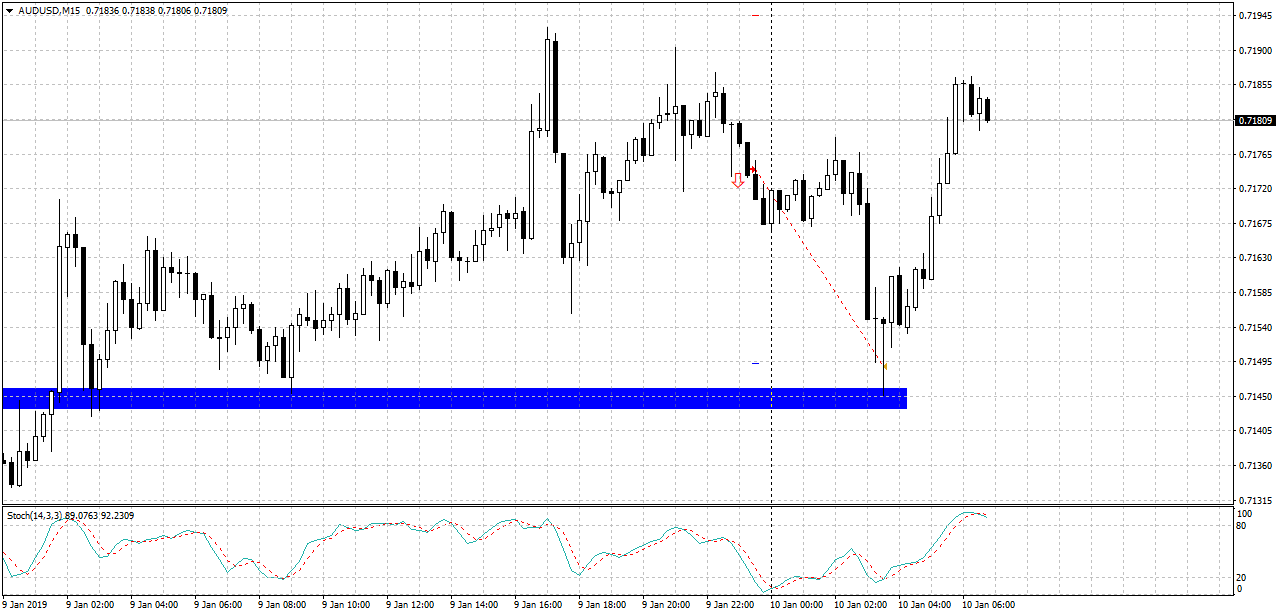This screenshot has height=616, width=1276.
Task: Click the 9 Jan 08:00 time label
Action: [x=282, y=605]
